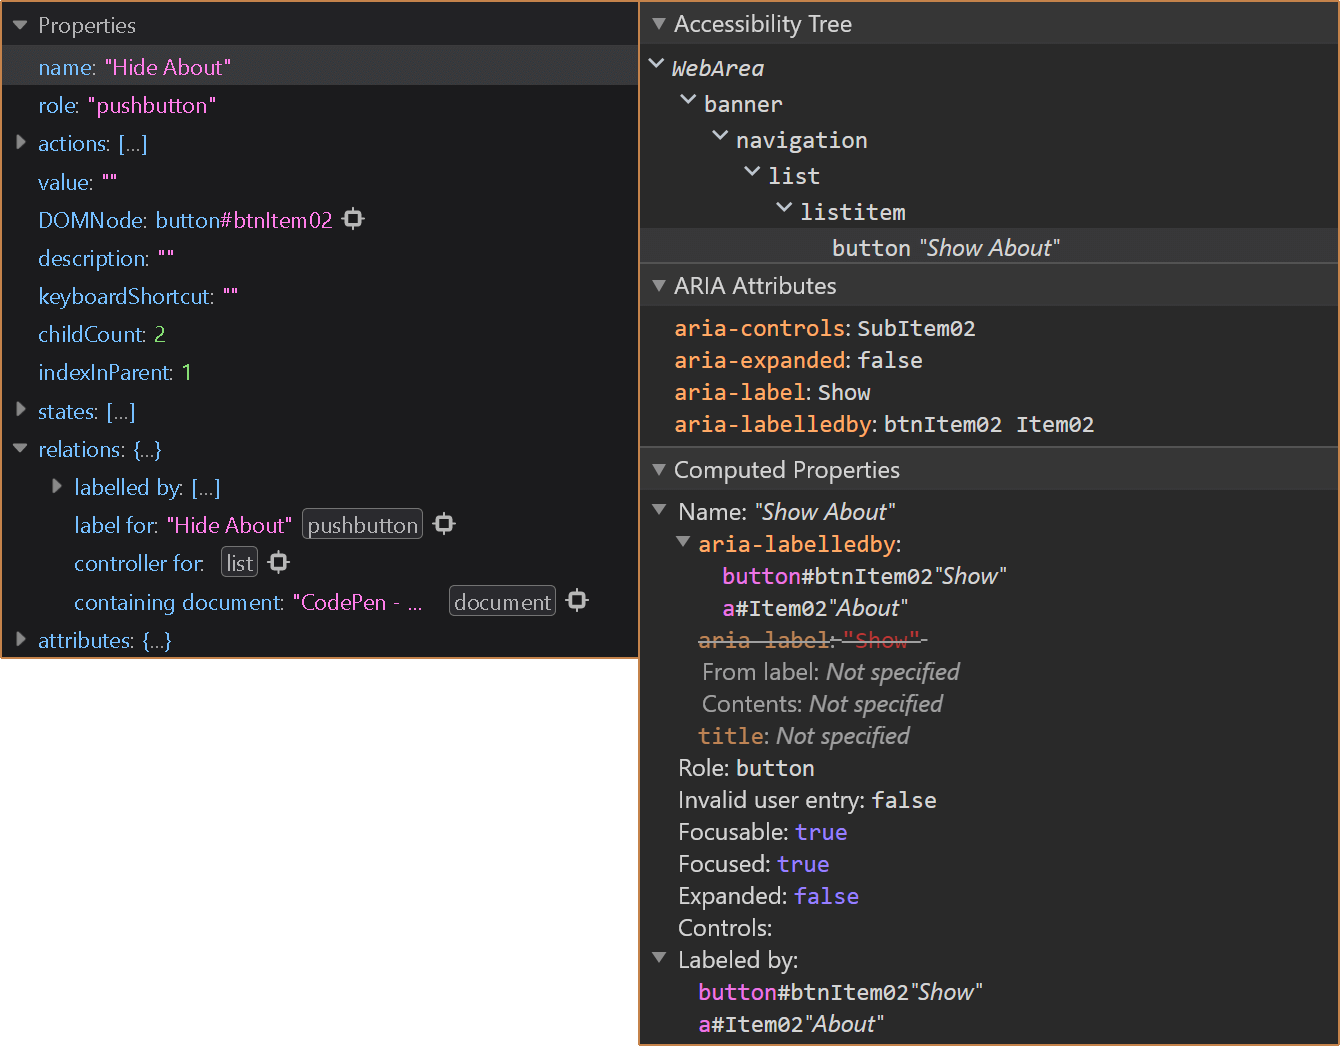This screenshot has height=1046, width=1340.
Task: Collapse the WebArea tree node
Action: click(x=656, y=65)
